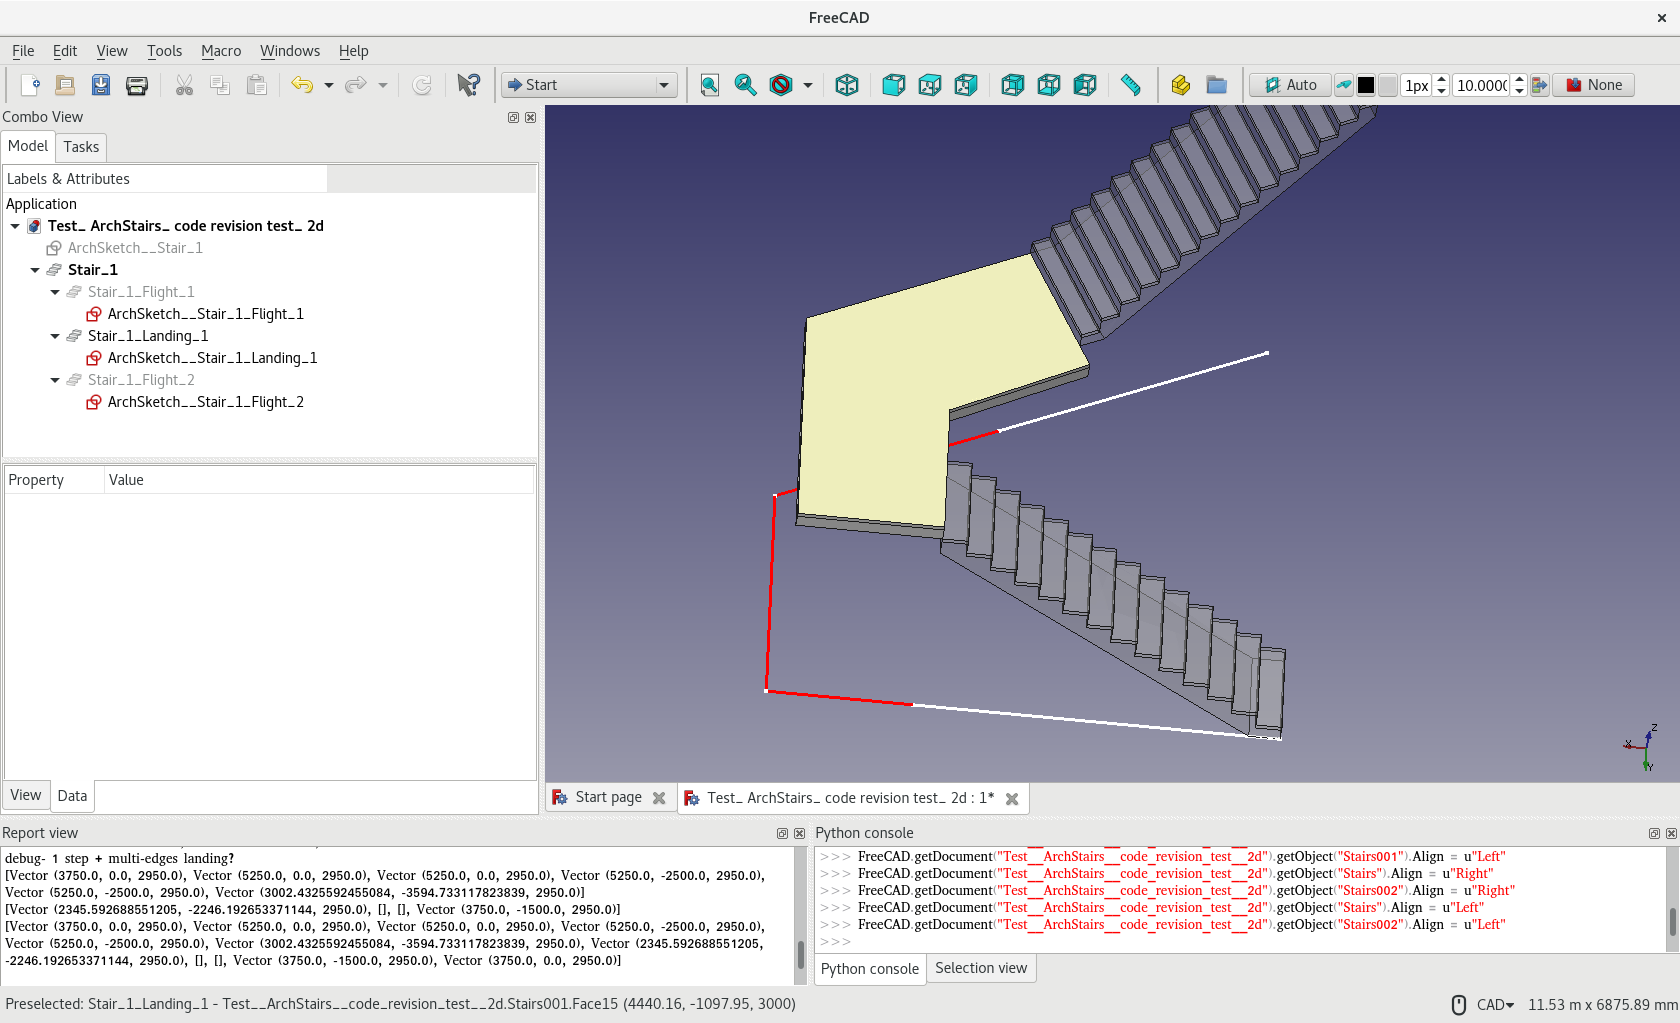Set isometric view with the cube icon
This screenshot has height=1023, width=1680.
[x=847, y=85]
